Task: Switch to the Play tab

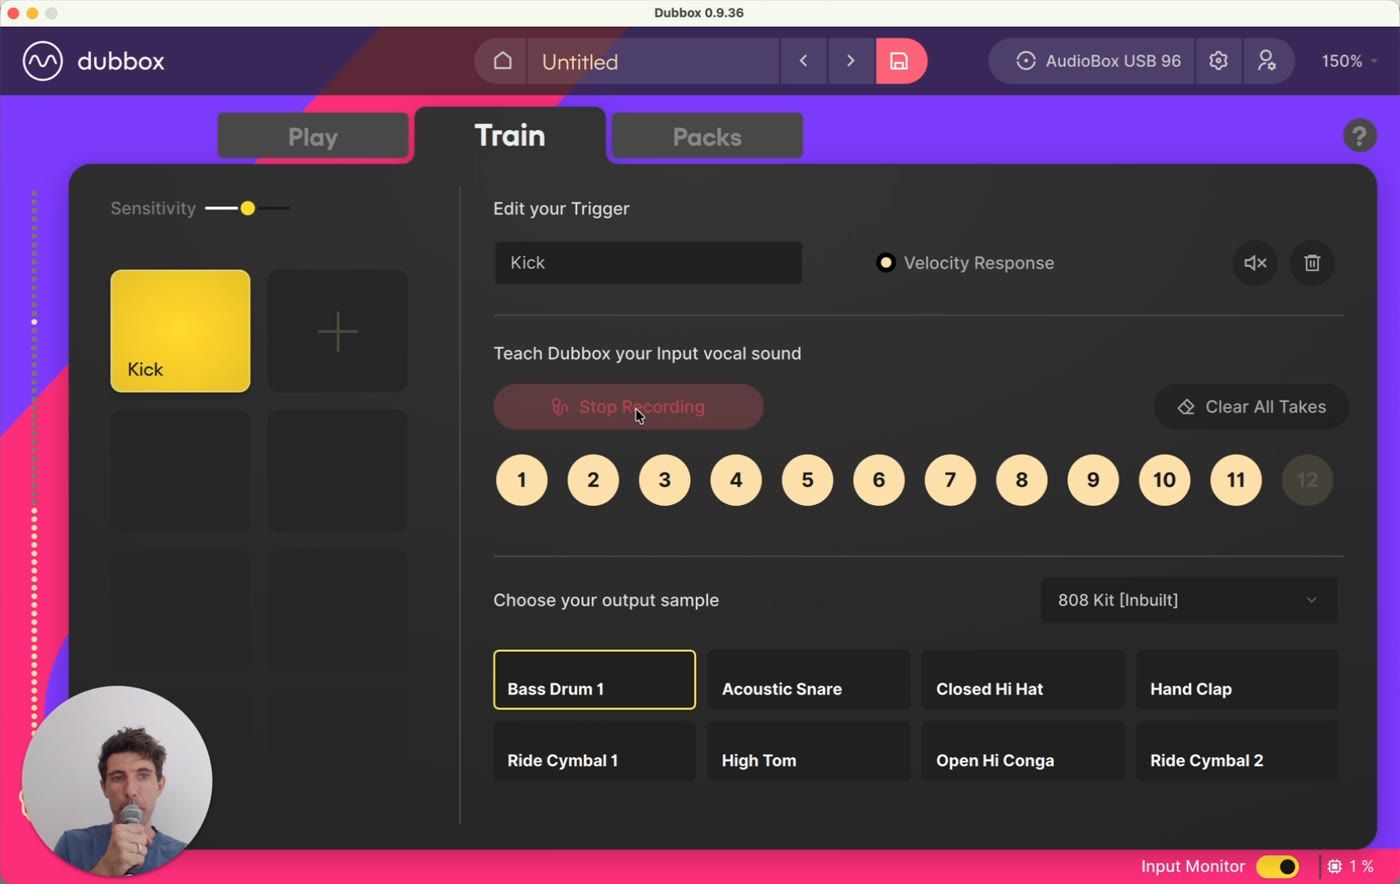Action: (x=313, y=137)
